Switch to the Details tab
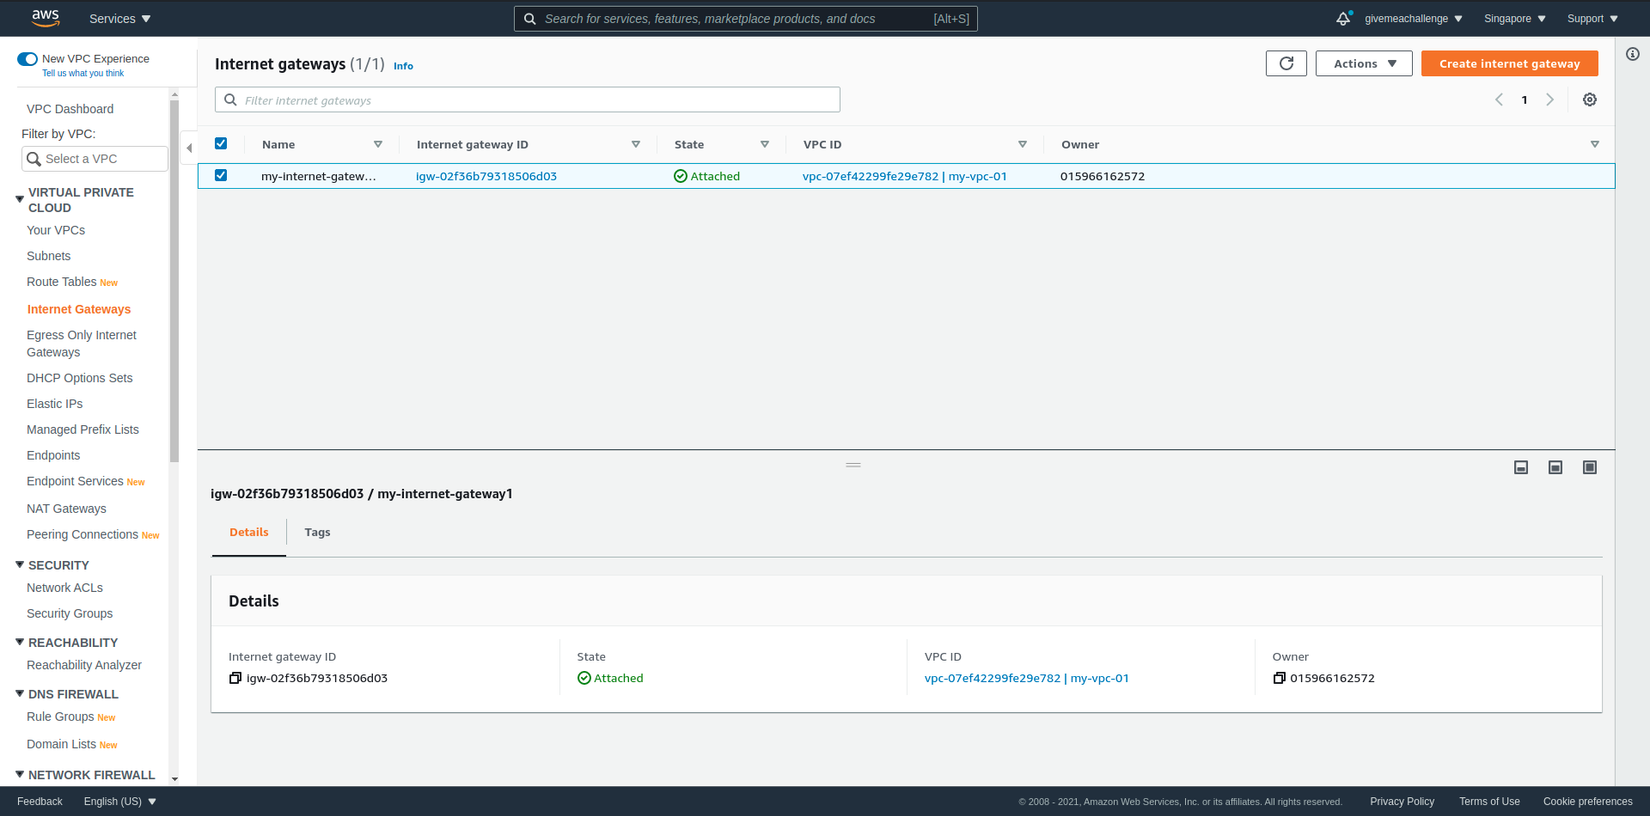This screenshot has width=1650, height=816. click(249, 532)
